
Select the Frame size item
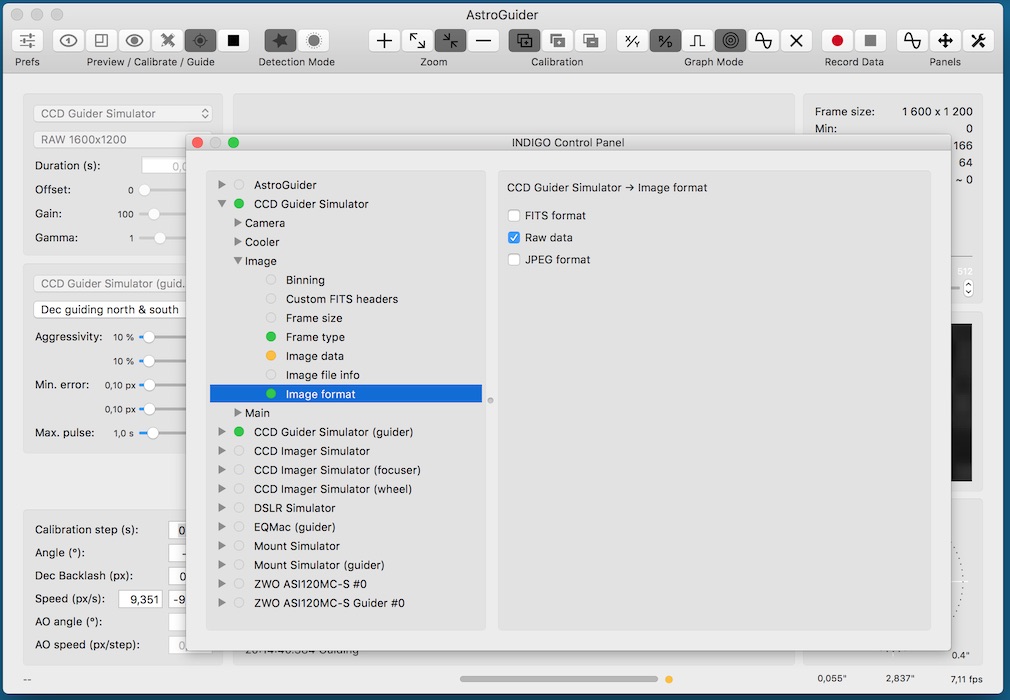(x=314, y=318)
